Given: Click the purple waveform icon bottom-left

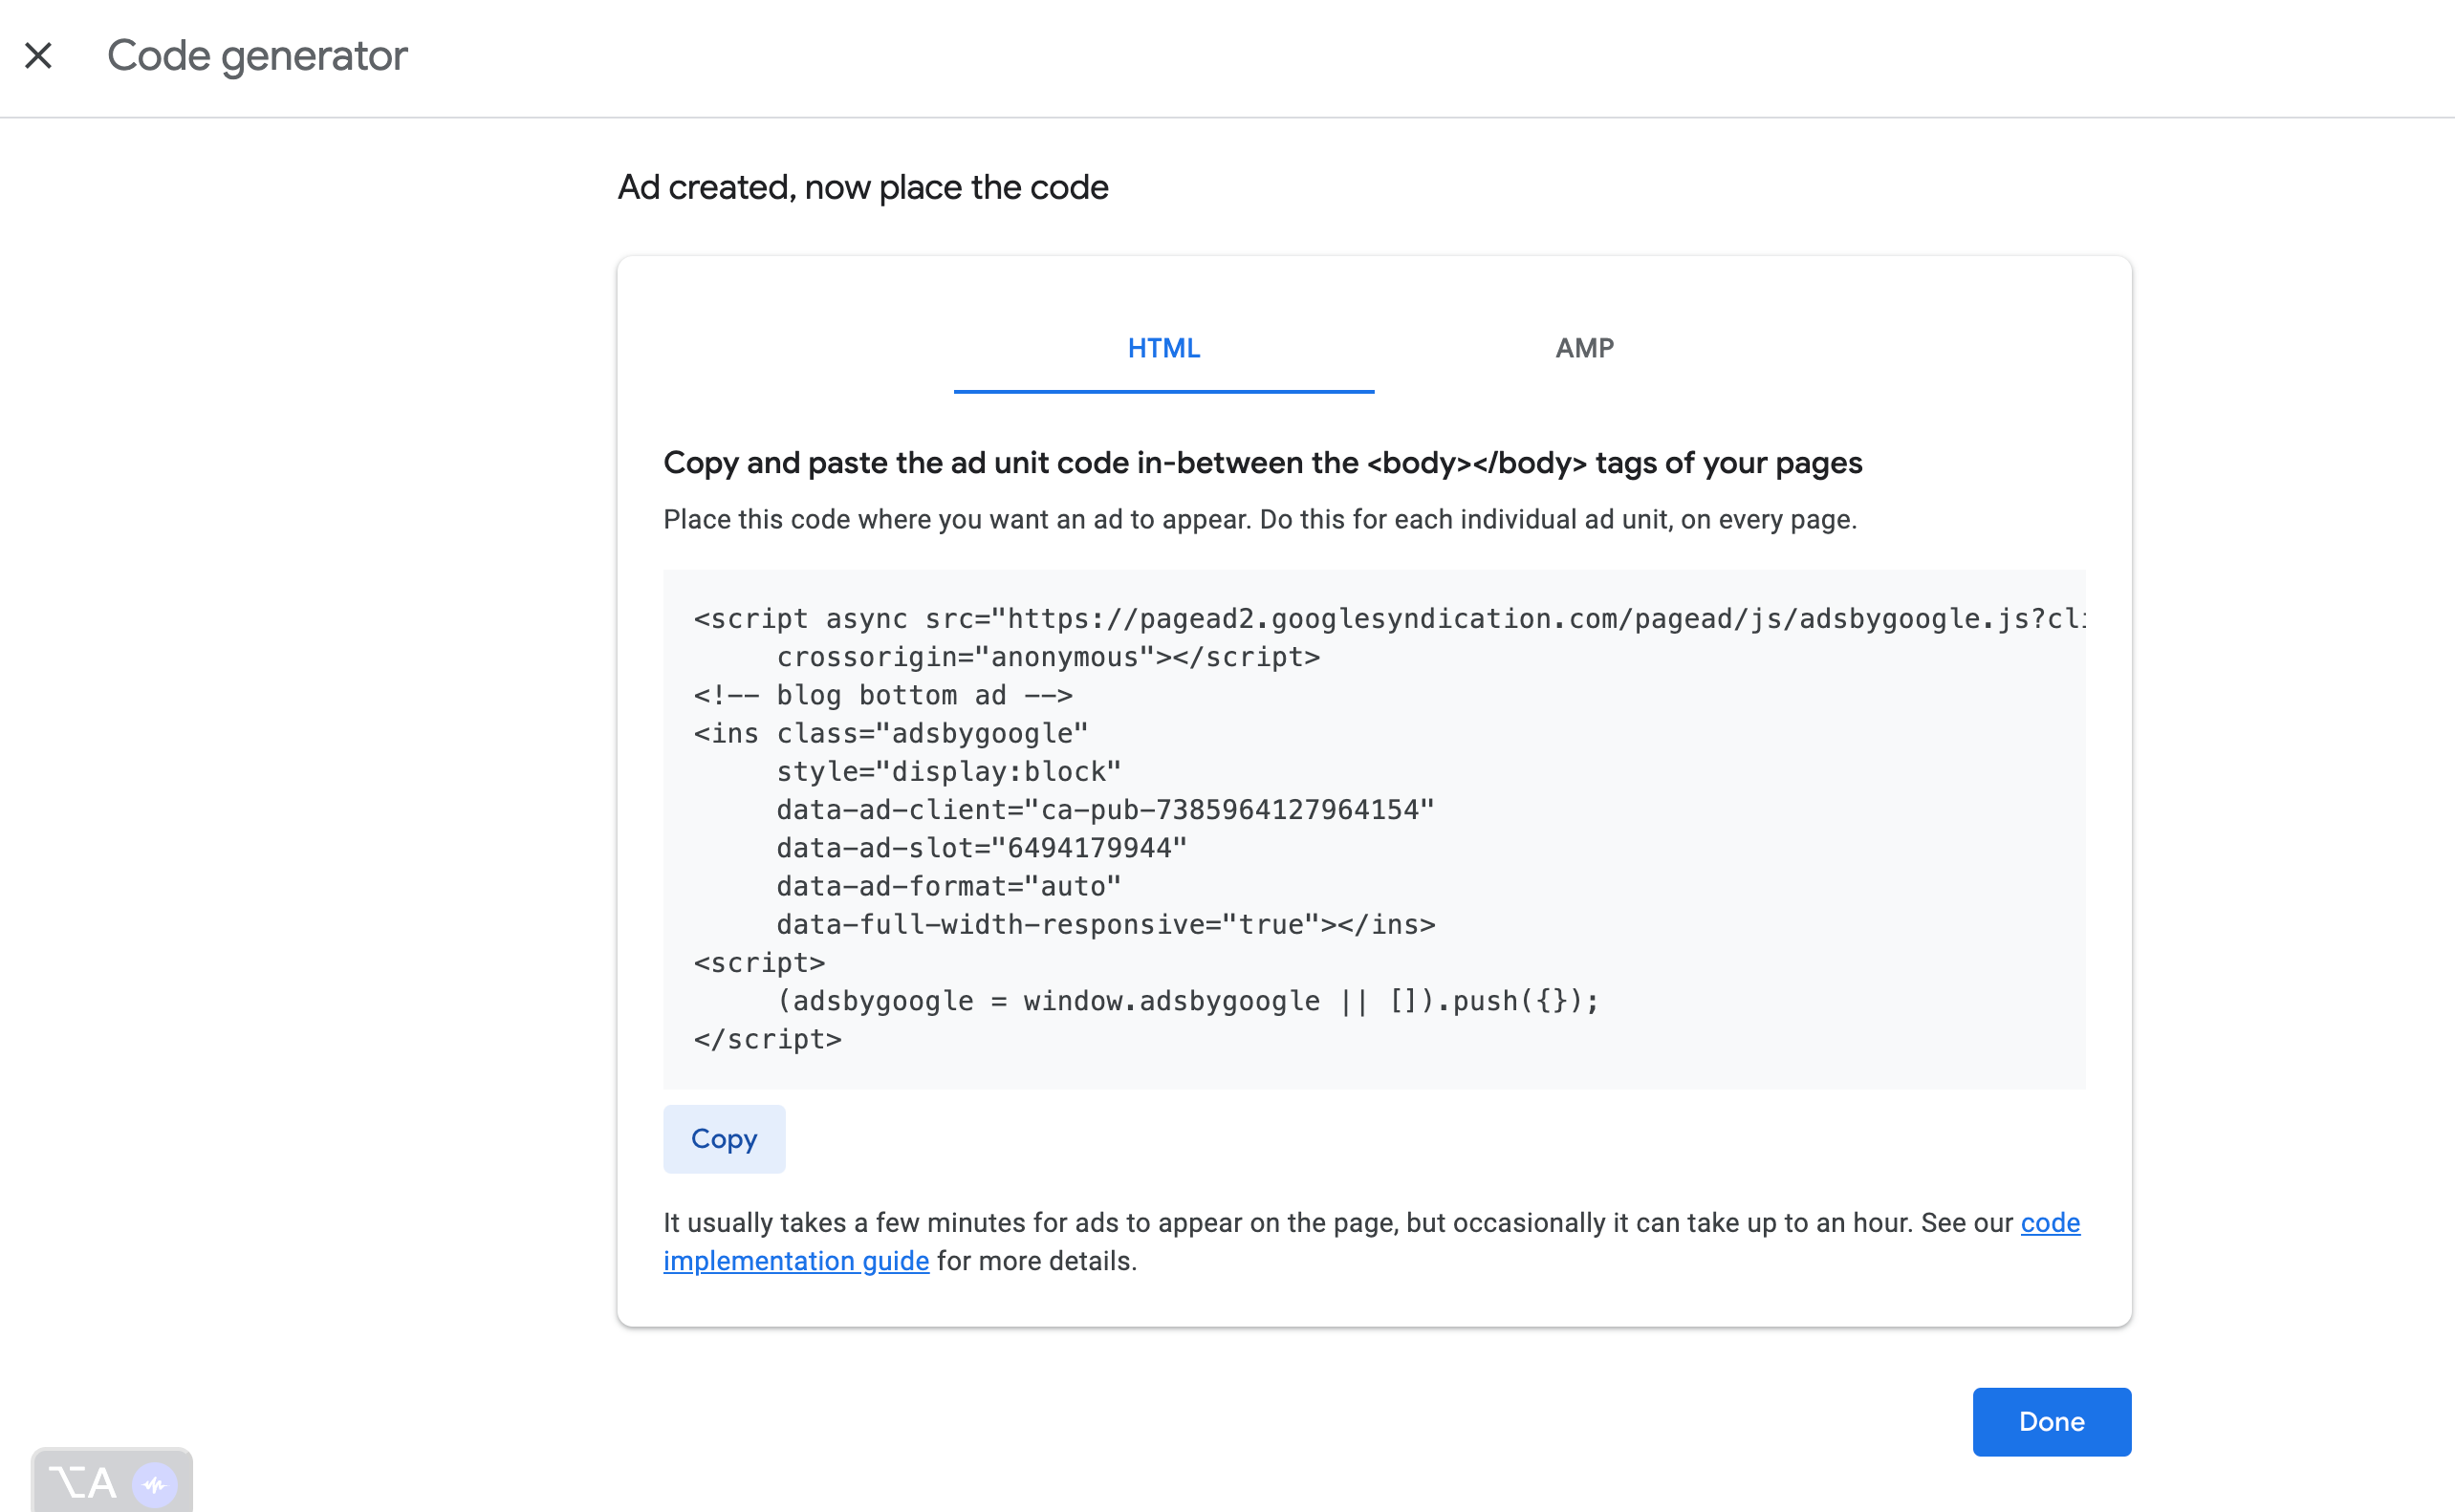Looking at the screenshot, I should click(x=155, y=1485).
